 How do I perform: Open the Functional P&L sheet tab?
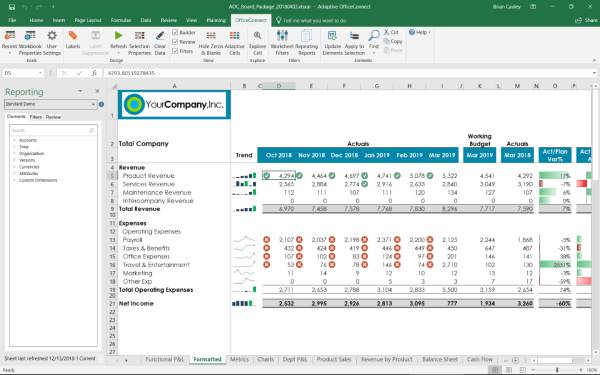(x=165, y=359)
